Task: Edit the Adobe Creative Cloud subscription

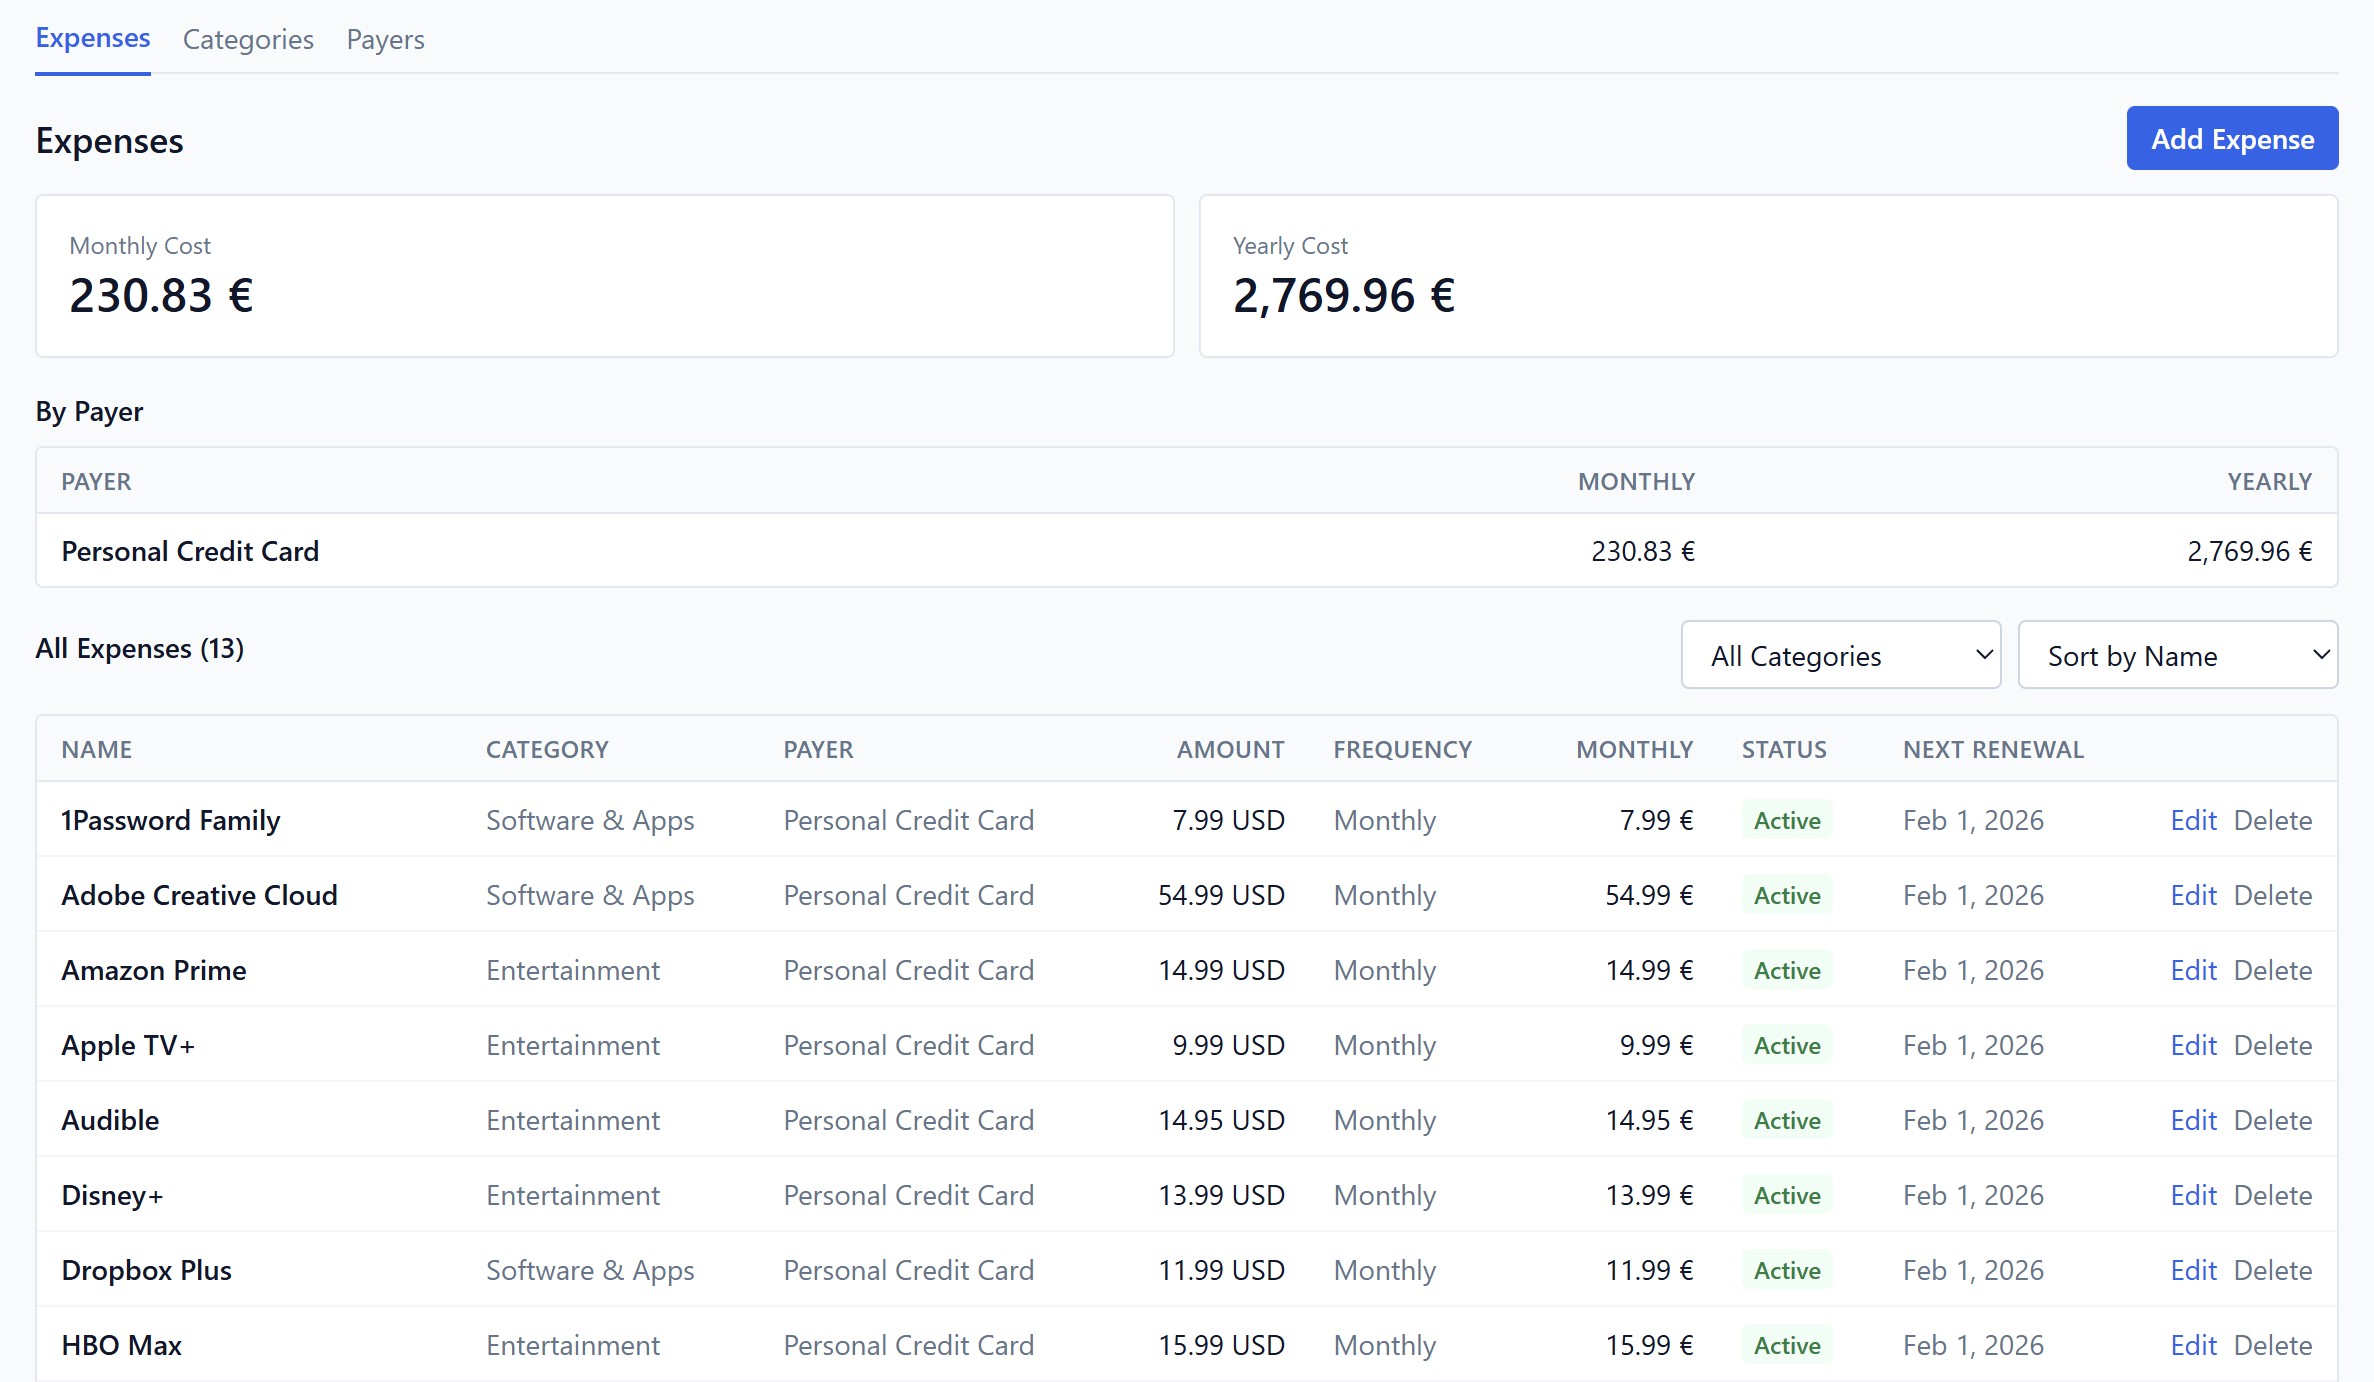Action: coord(2192,895)
